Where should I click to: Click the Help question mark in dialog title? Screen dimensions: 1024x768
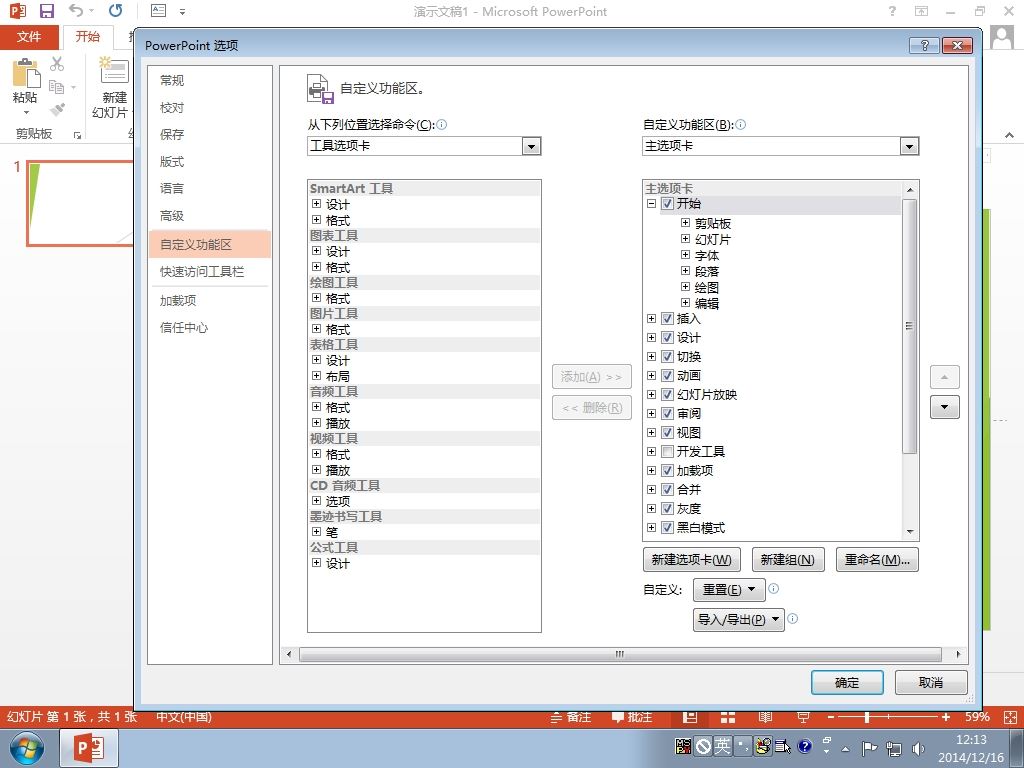(x=925, y=45)
